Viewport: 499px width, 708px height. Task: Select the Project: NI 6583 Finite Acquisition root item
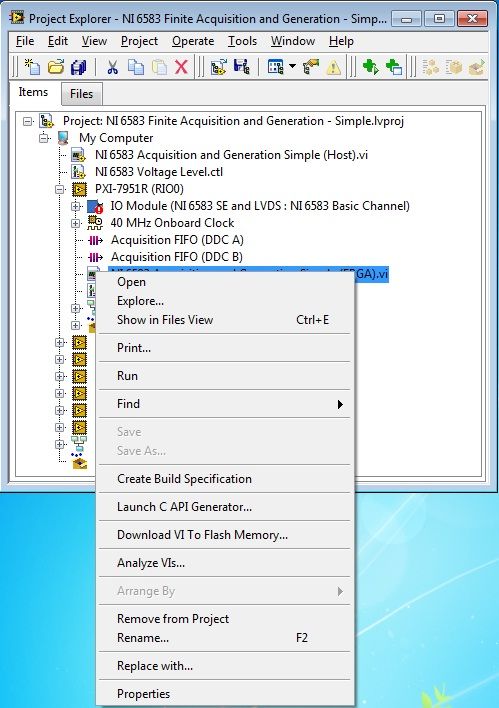tap(233, 121)
